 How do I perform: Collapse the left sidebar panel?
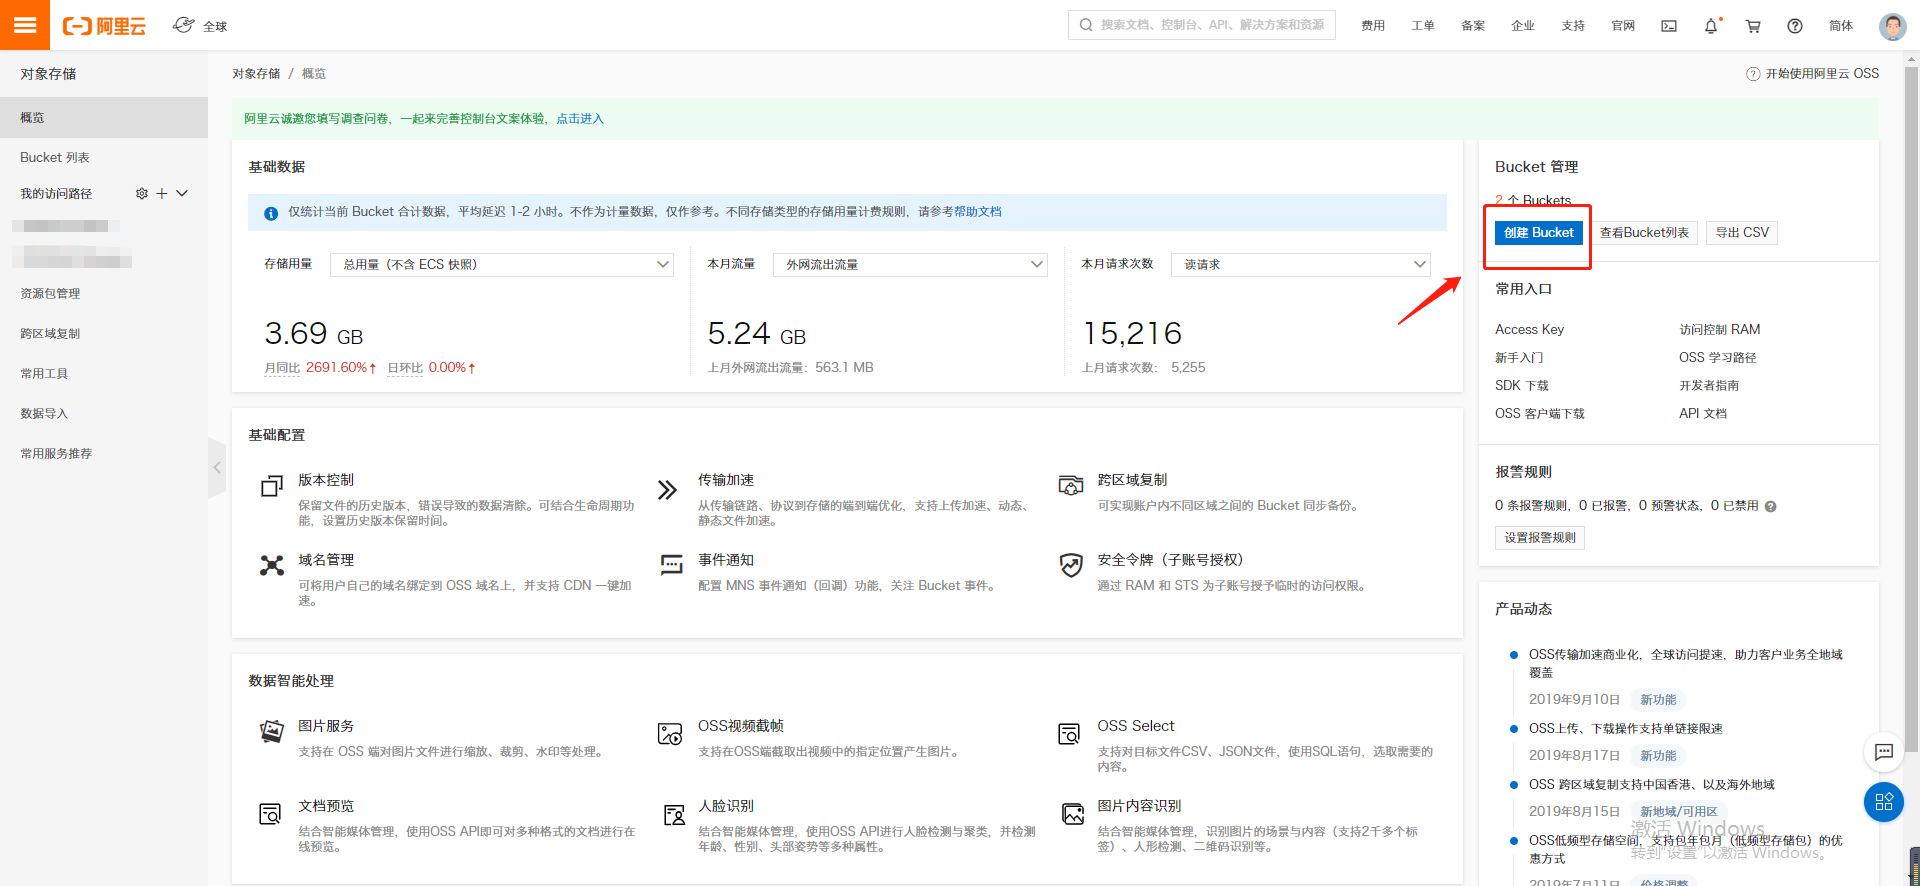(217, 467)
